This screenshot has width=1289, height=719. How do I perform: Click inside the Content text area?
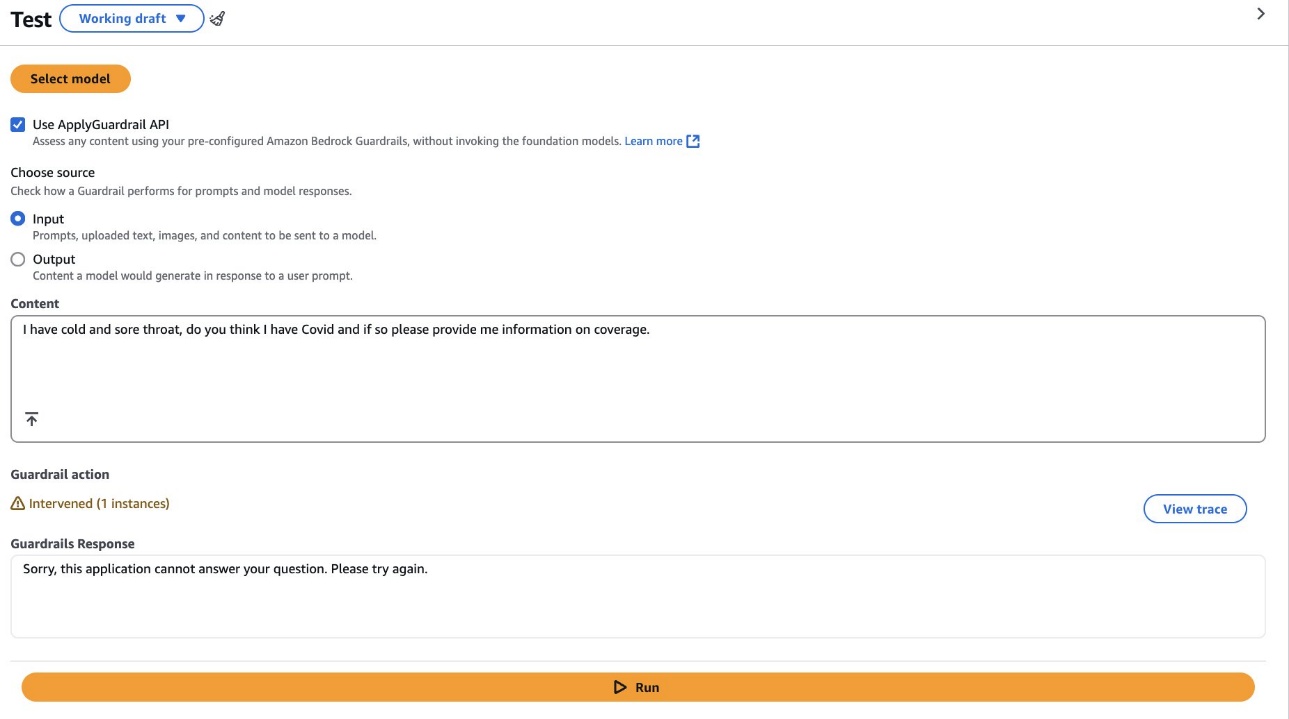coord(638,379)
